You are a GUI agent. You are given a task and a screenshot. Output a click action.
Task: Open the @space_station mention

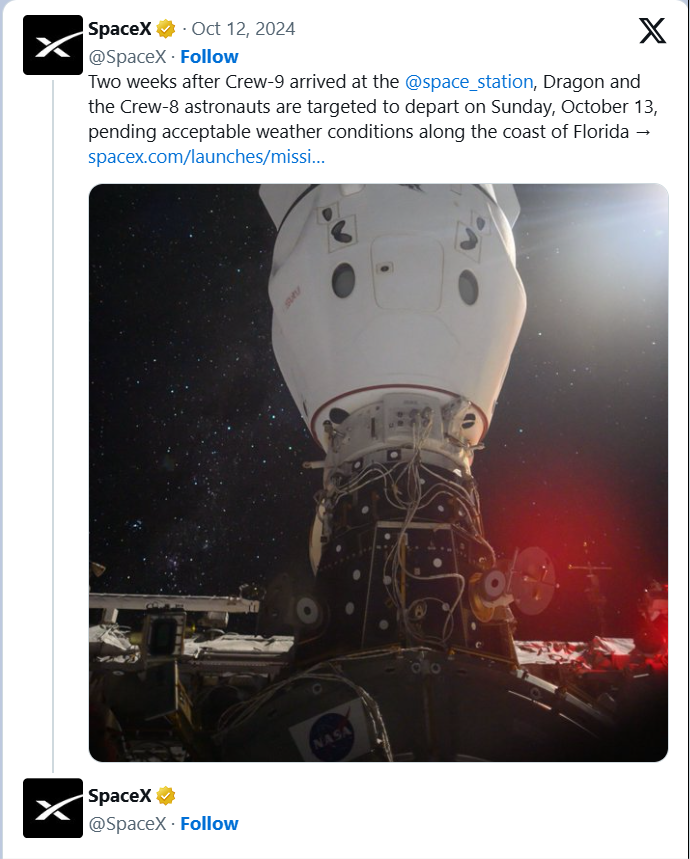(469, 81)
